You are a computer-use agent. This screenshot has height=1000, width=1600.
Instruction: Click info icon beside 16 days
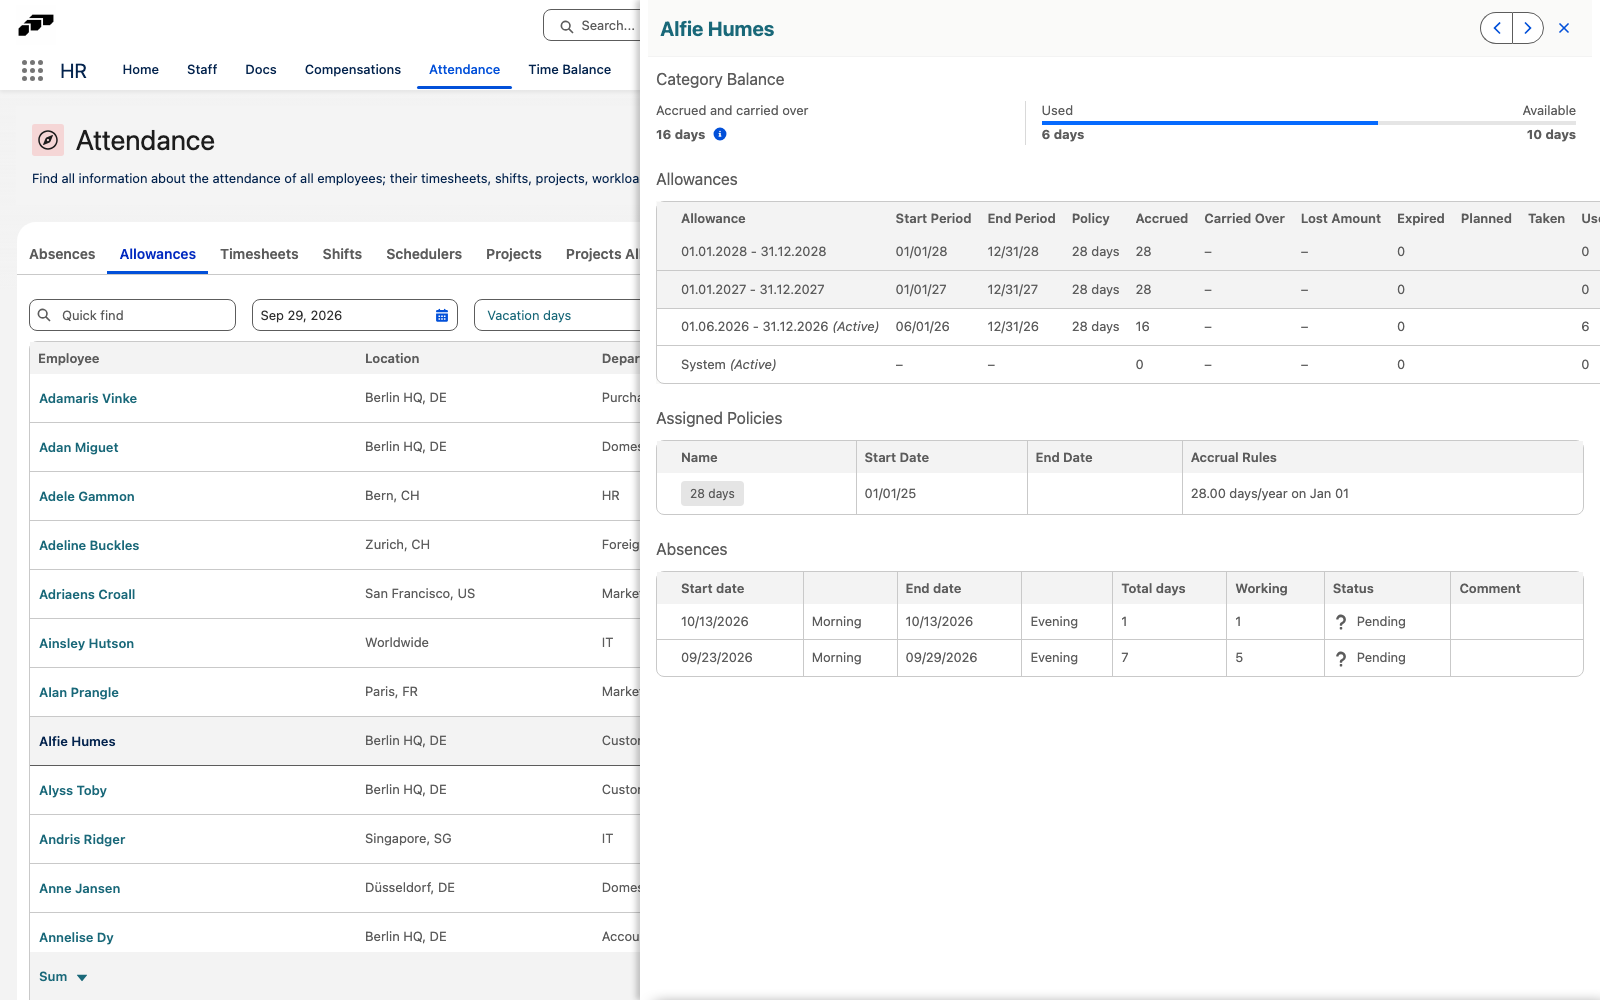pos(720,134)
